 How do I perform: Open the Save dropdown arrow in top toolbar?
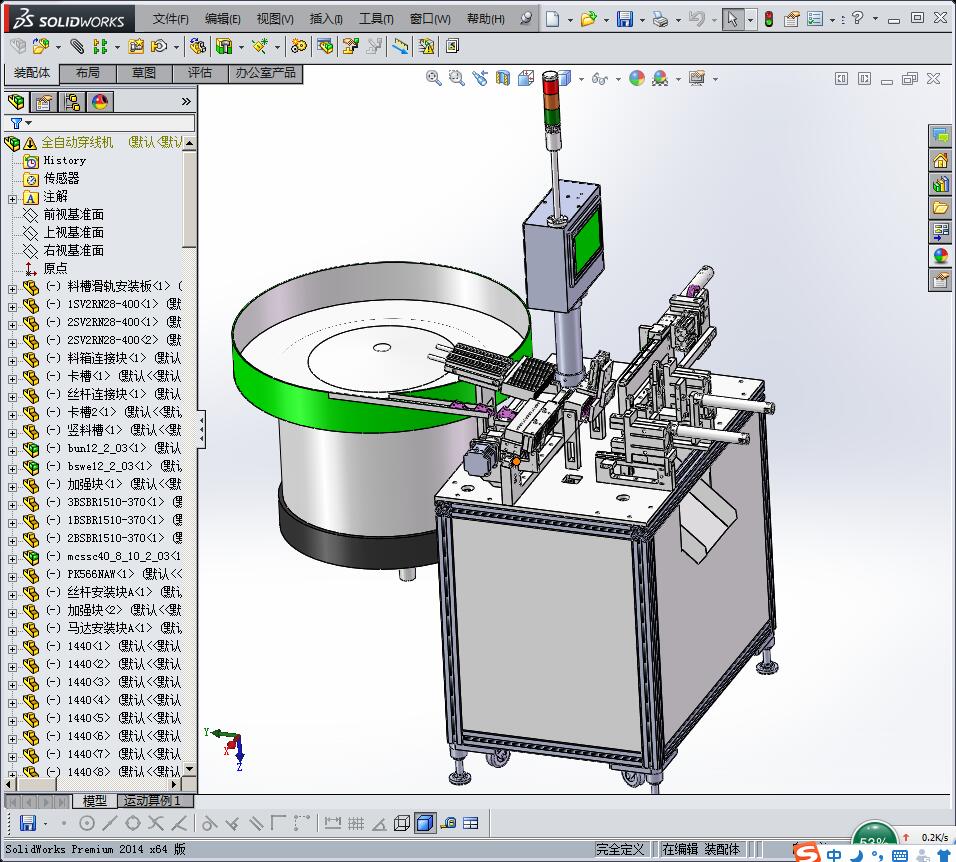pyautogui.click(x=642, y=20)
